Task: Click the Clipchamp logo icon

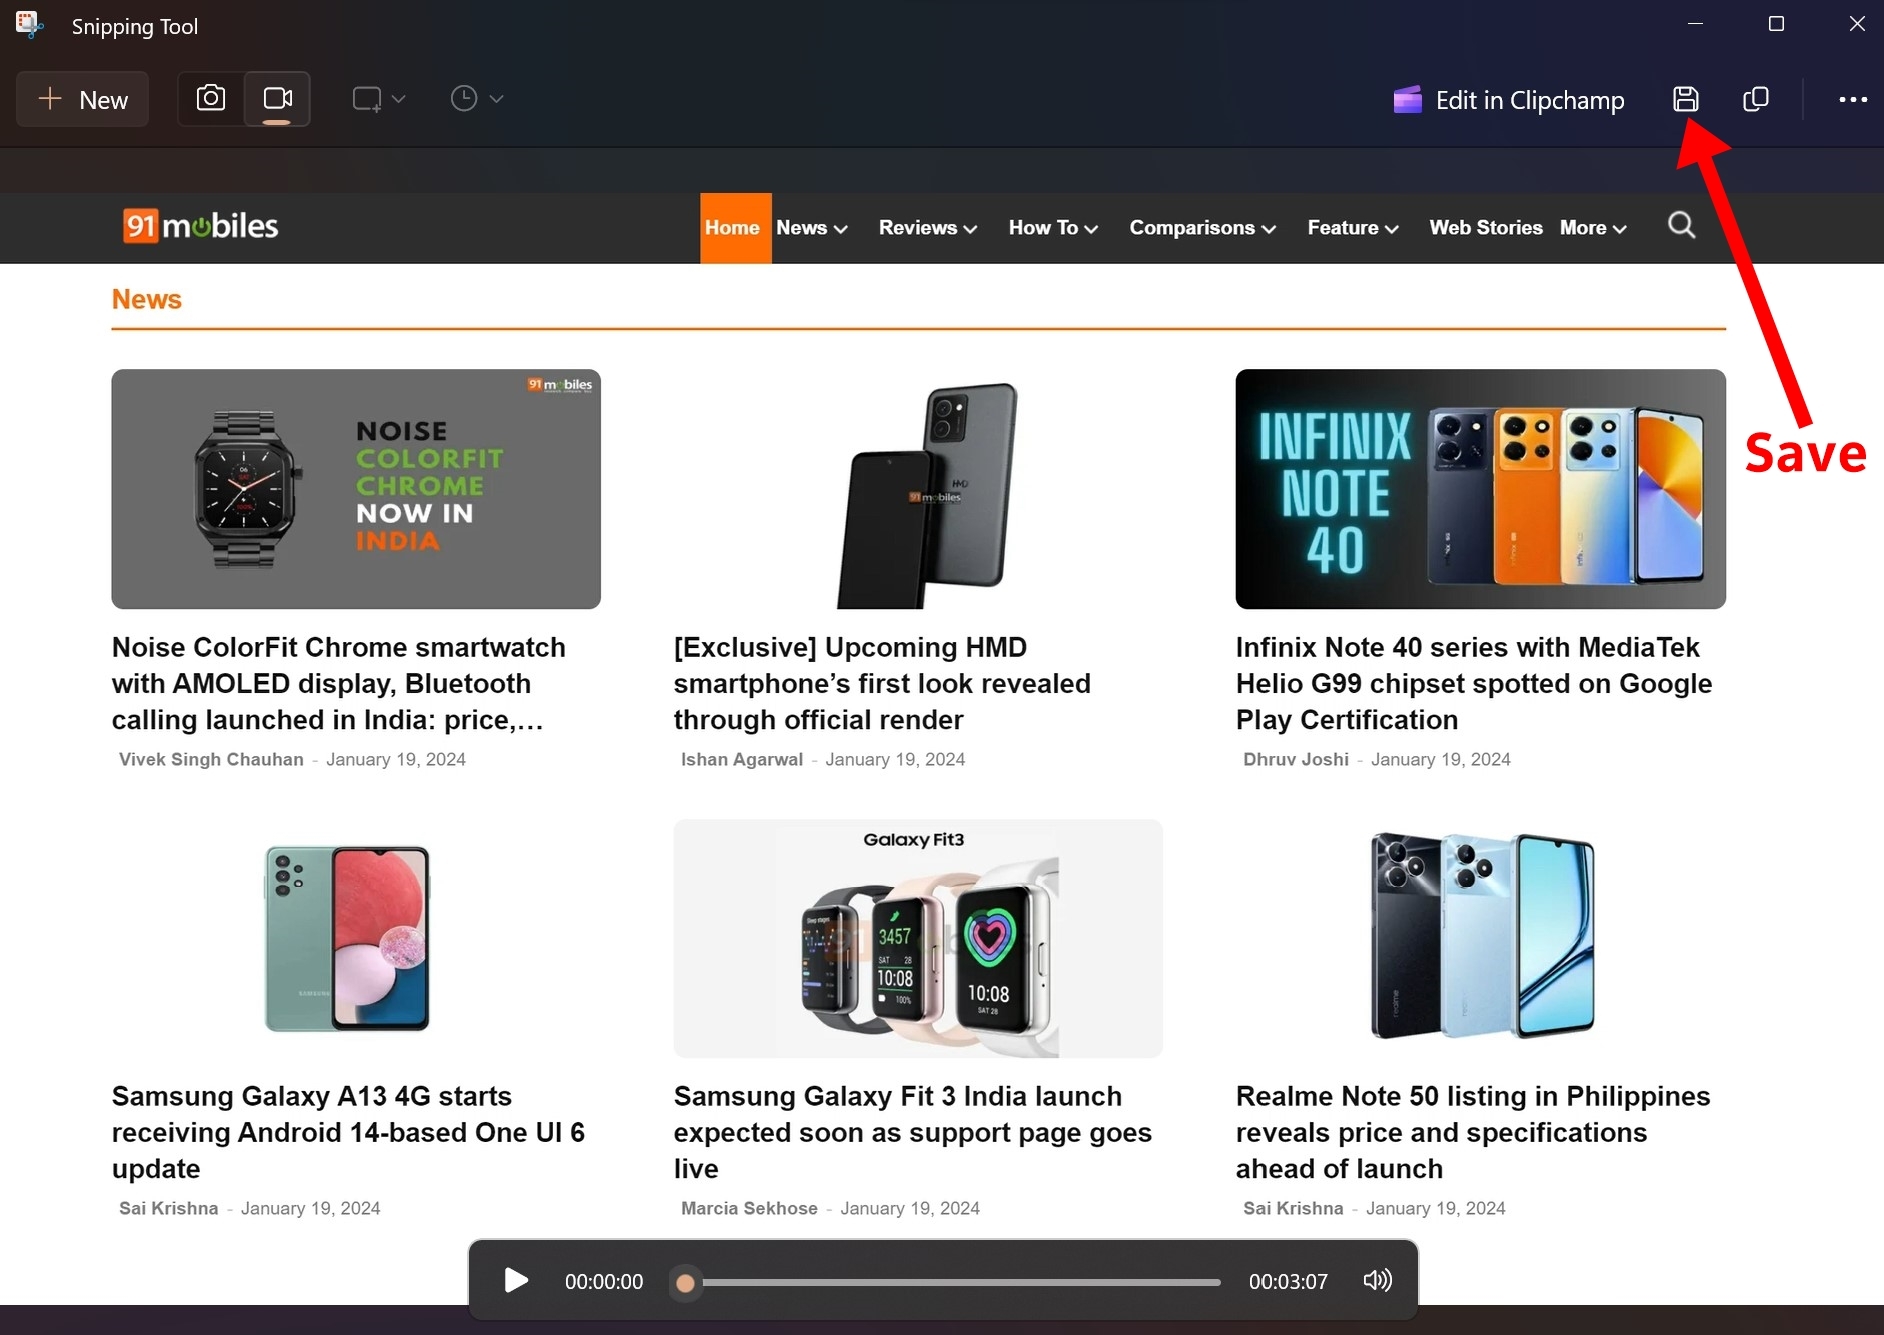Action: coord(1407,100)
